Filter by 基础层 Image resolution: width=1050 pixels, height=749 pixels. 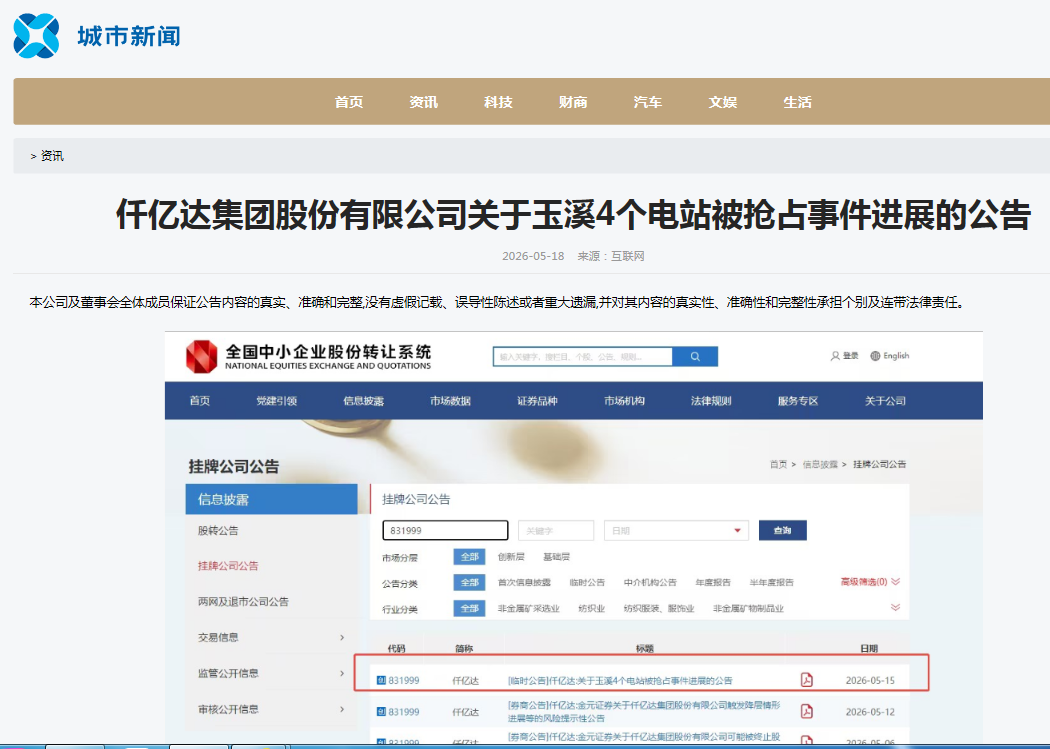pyautogui.click(x=556, y=557)
